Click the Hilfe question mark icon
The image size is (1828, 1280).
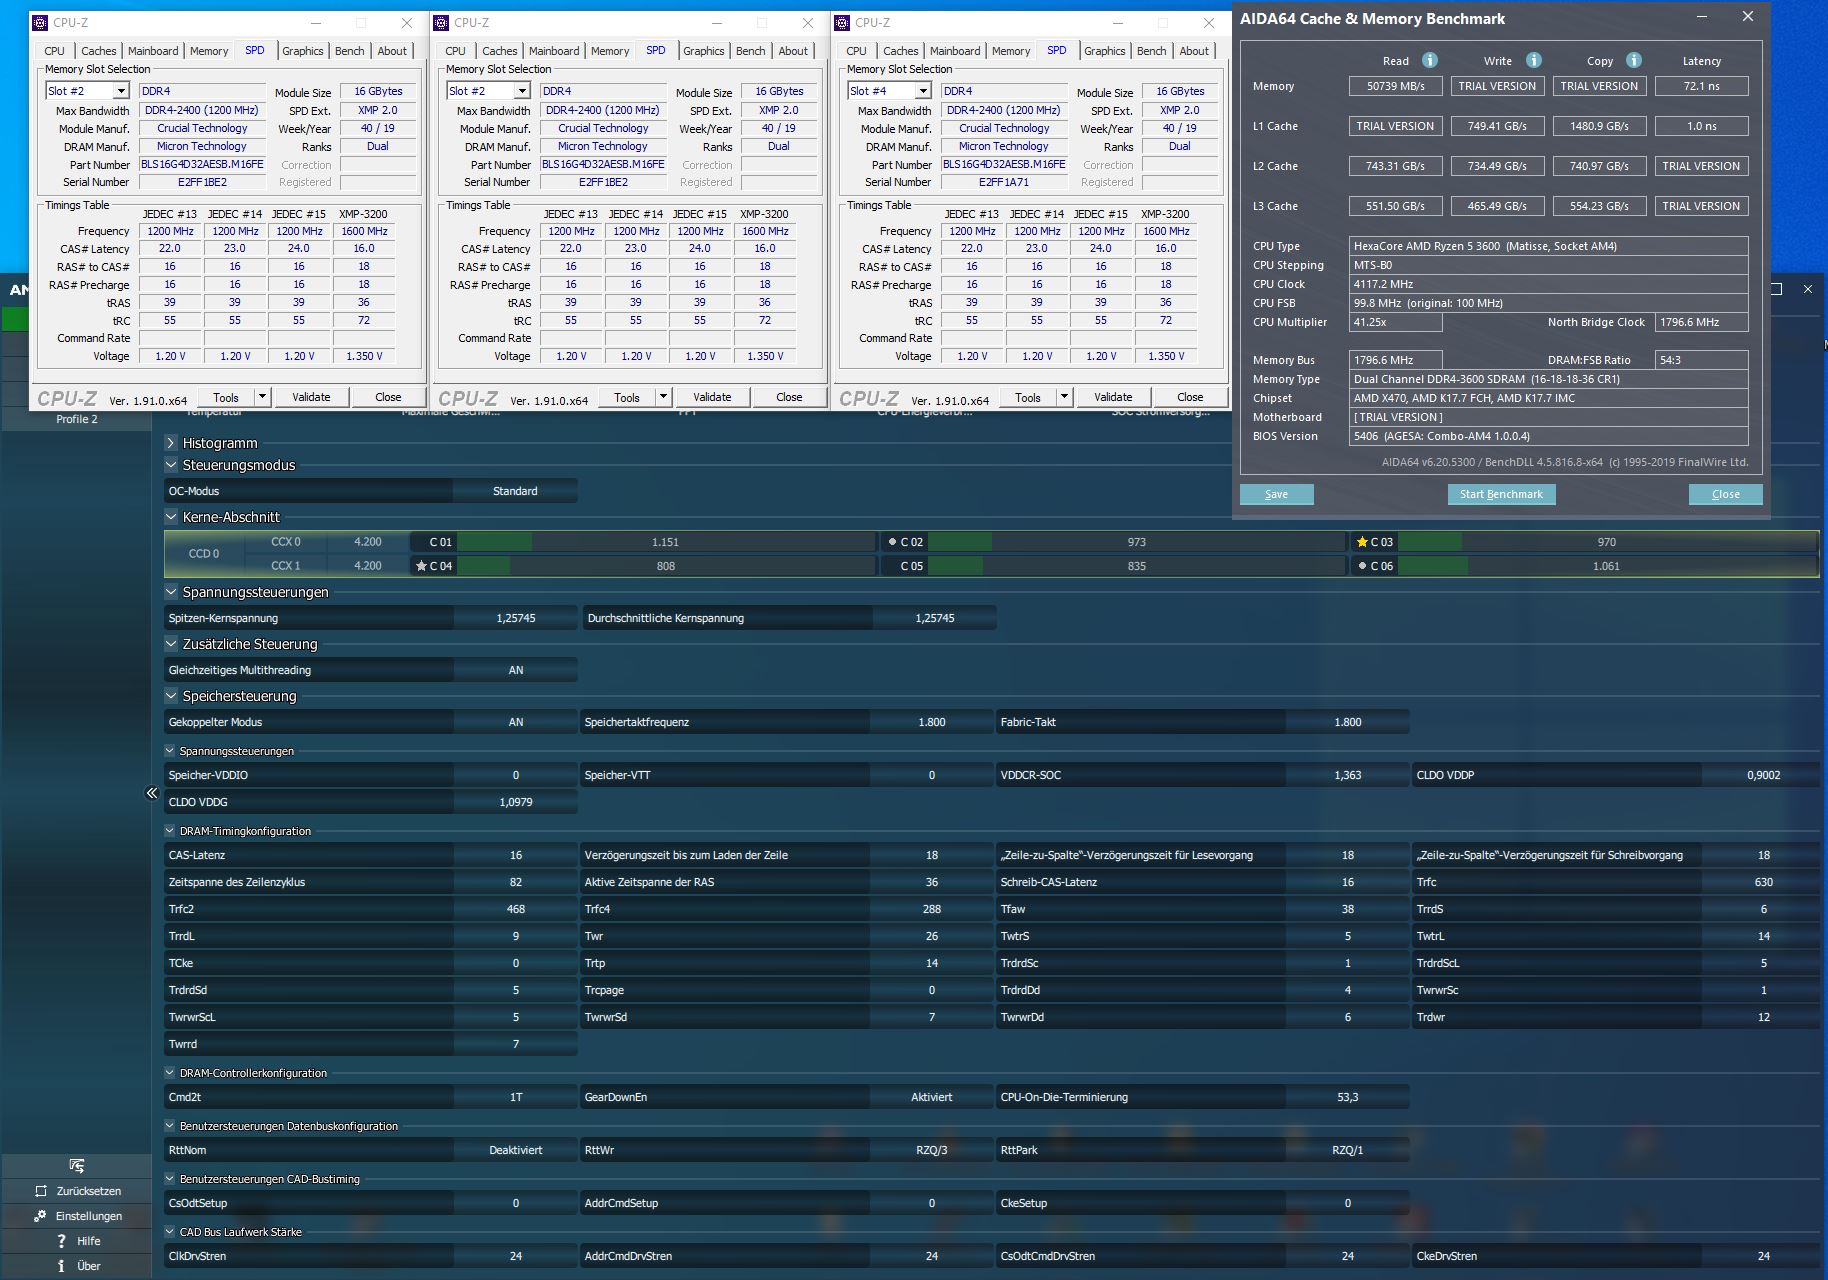pos(62,1241)
